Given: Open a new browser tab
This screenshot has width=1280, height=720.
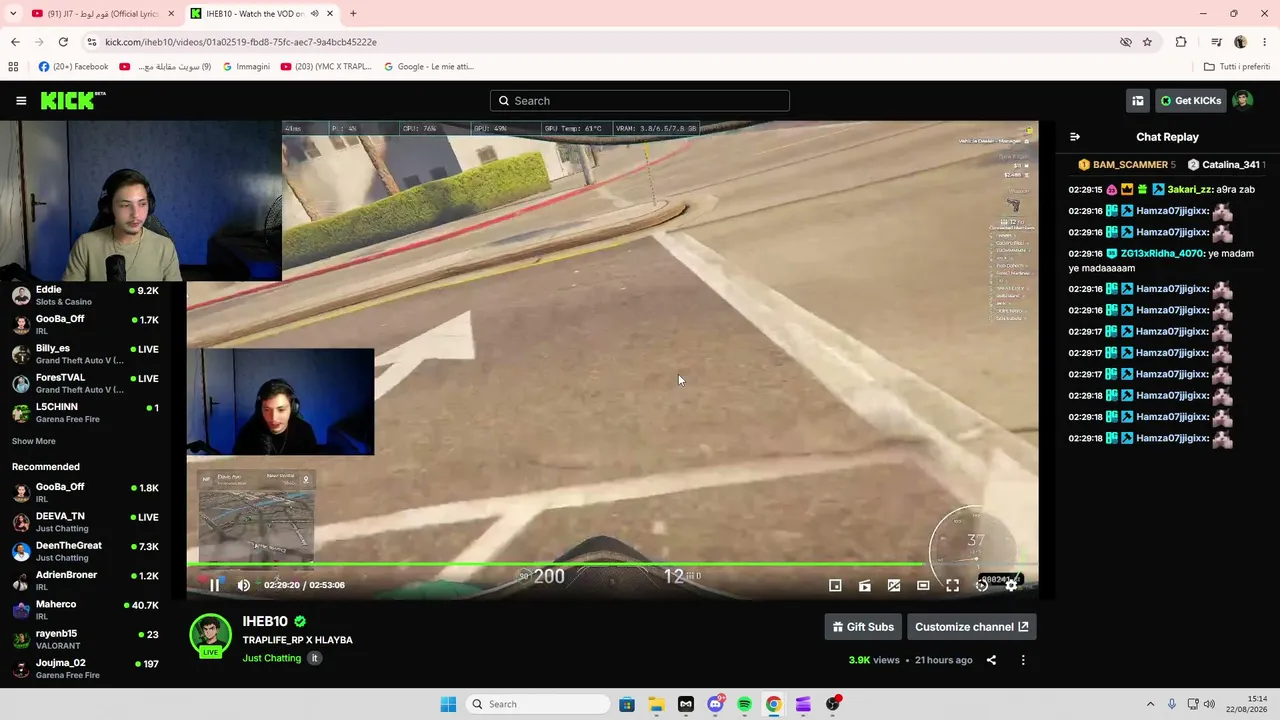Looking at the screenshot, I should [x=353, y=13].
